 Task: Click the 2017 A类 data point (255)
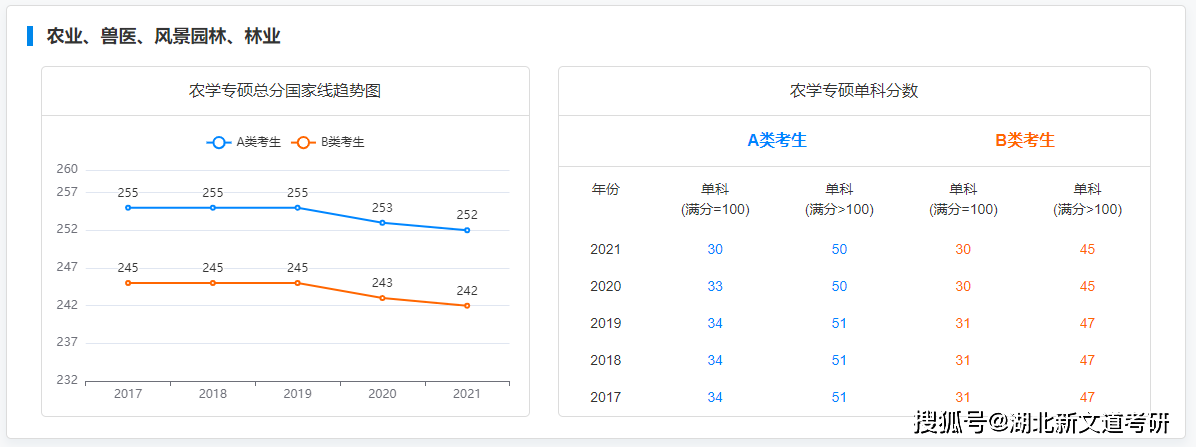pos(128,208)
